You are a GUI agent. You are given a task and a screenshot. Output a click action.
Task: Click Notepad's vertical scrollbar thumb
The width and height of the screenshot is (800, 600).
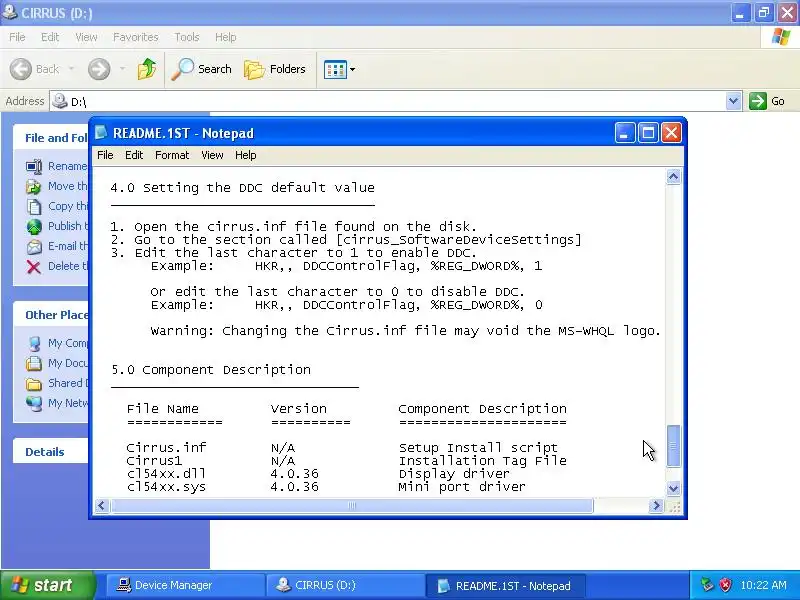click(x=673, y=446)
